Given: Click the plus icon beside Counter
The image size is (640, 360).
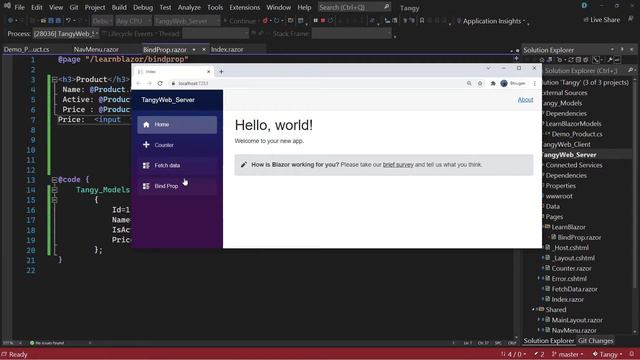Looking at the screenshot, I should [x=146, y=145].
